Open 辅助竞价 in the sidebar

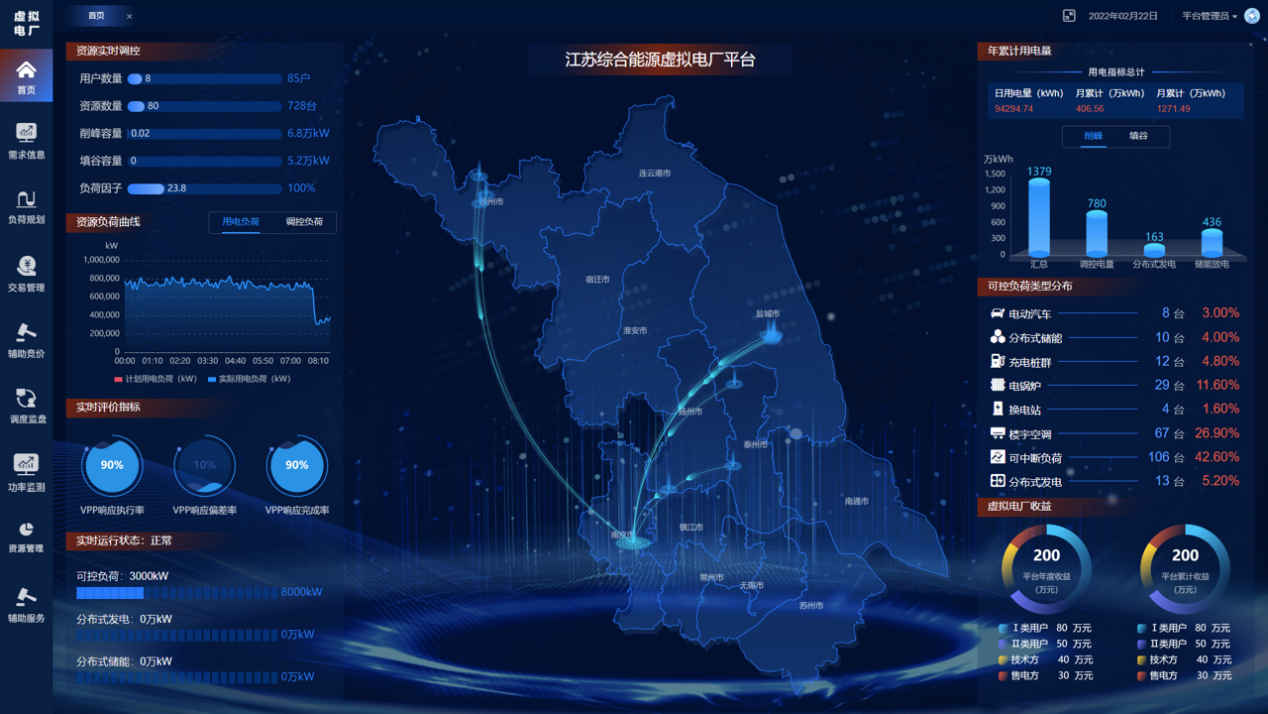tap(26, 339)
